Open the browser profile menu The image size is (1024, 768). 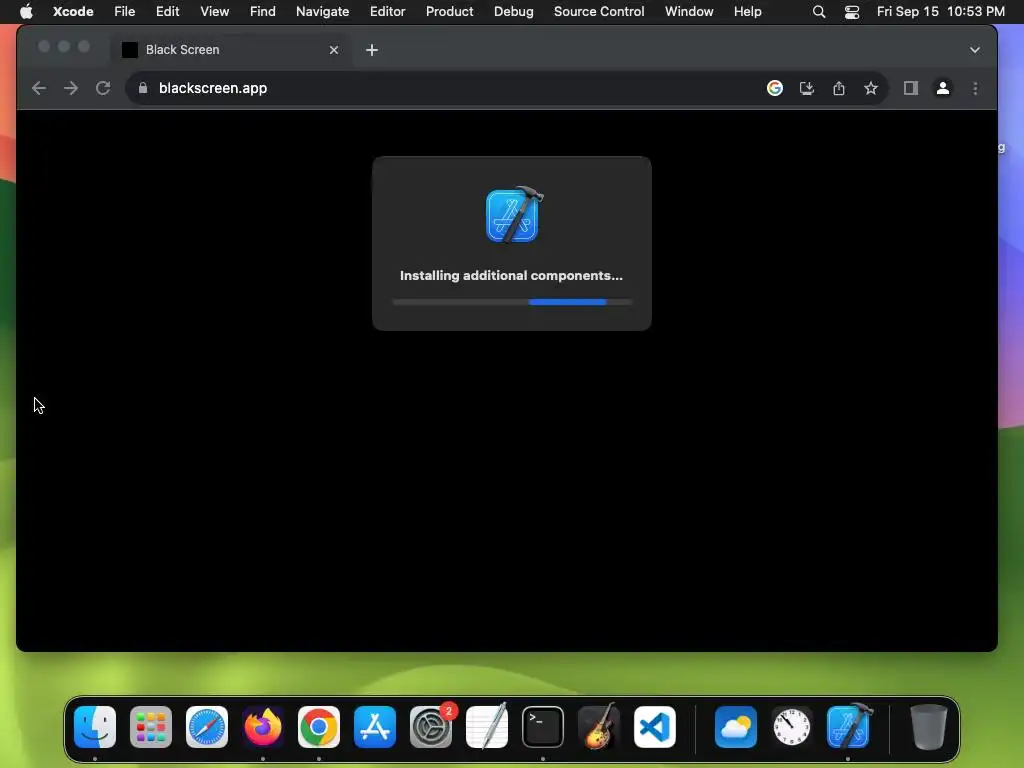(942, 88)
